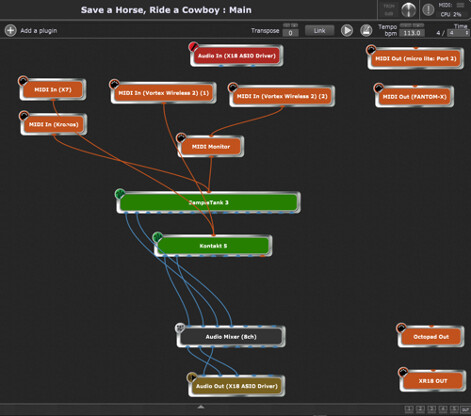This screenshot has width=471, height=416.
Task: Select the MIDI Monitor node
Action: tap(211, 147)
